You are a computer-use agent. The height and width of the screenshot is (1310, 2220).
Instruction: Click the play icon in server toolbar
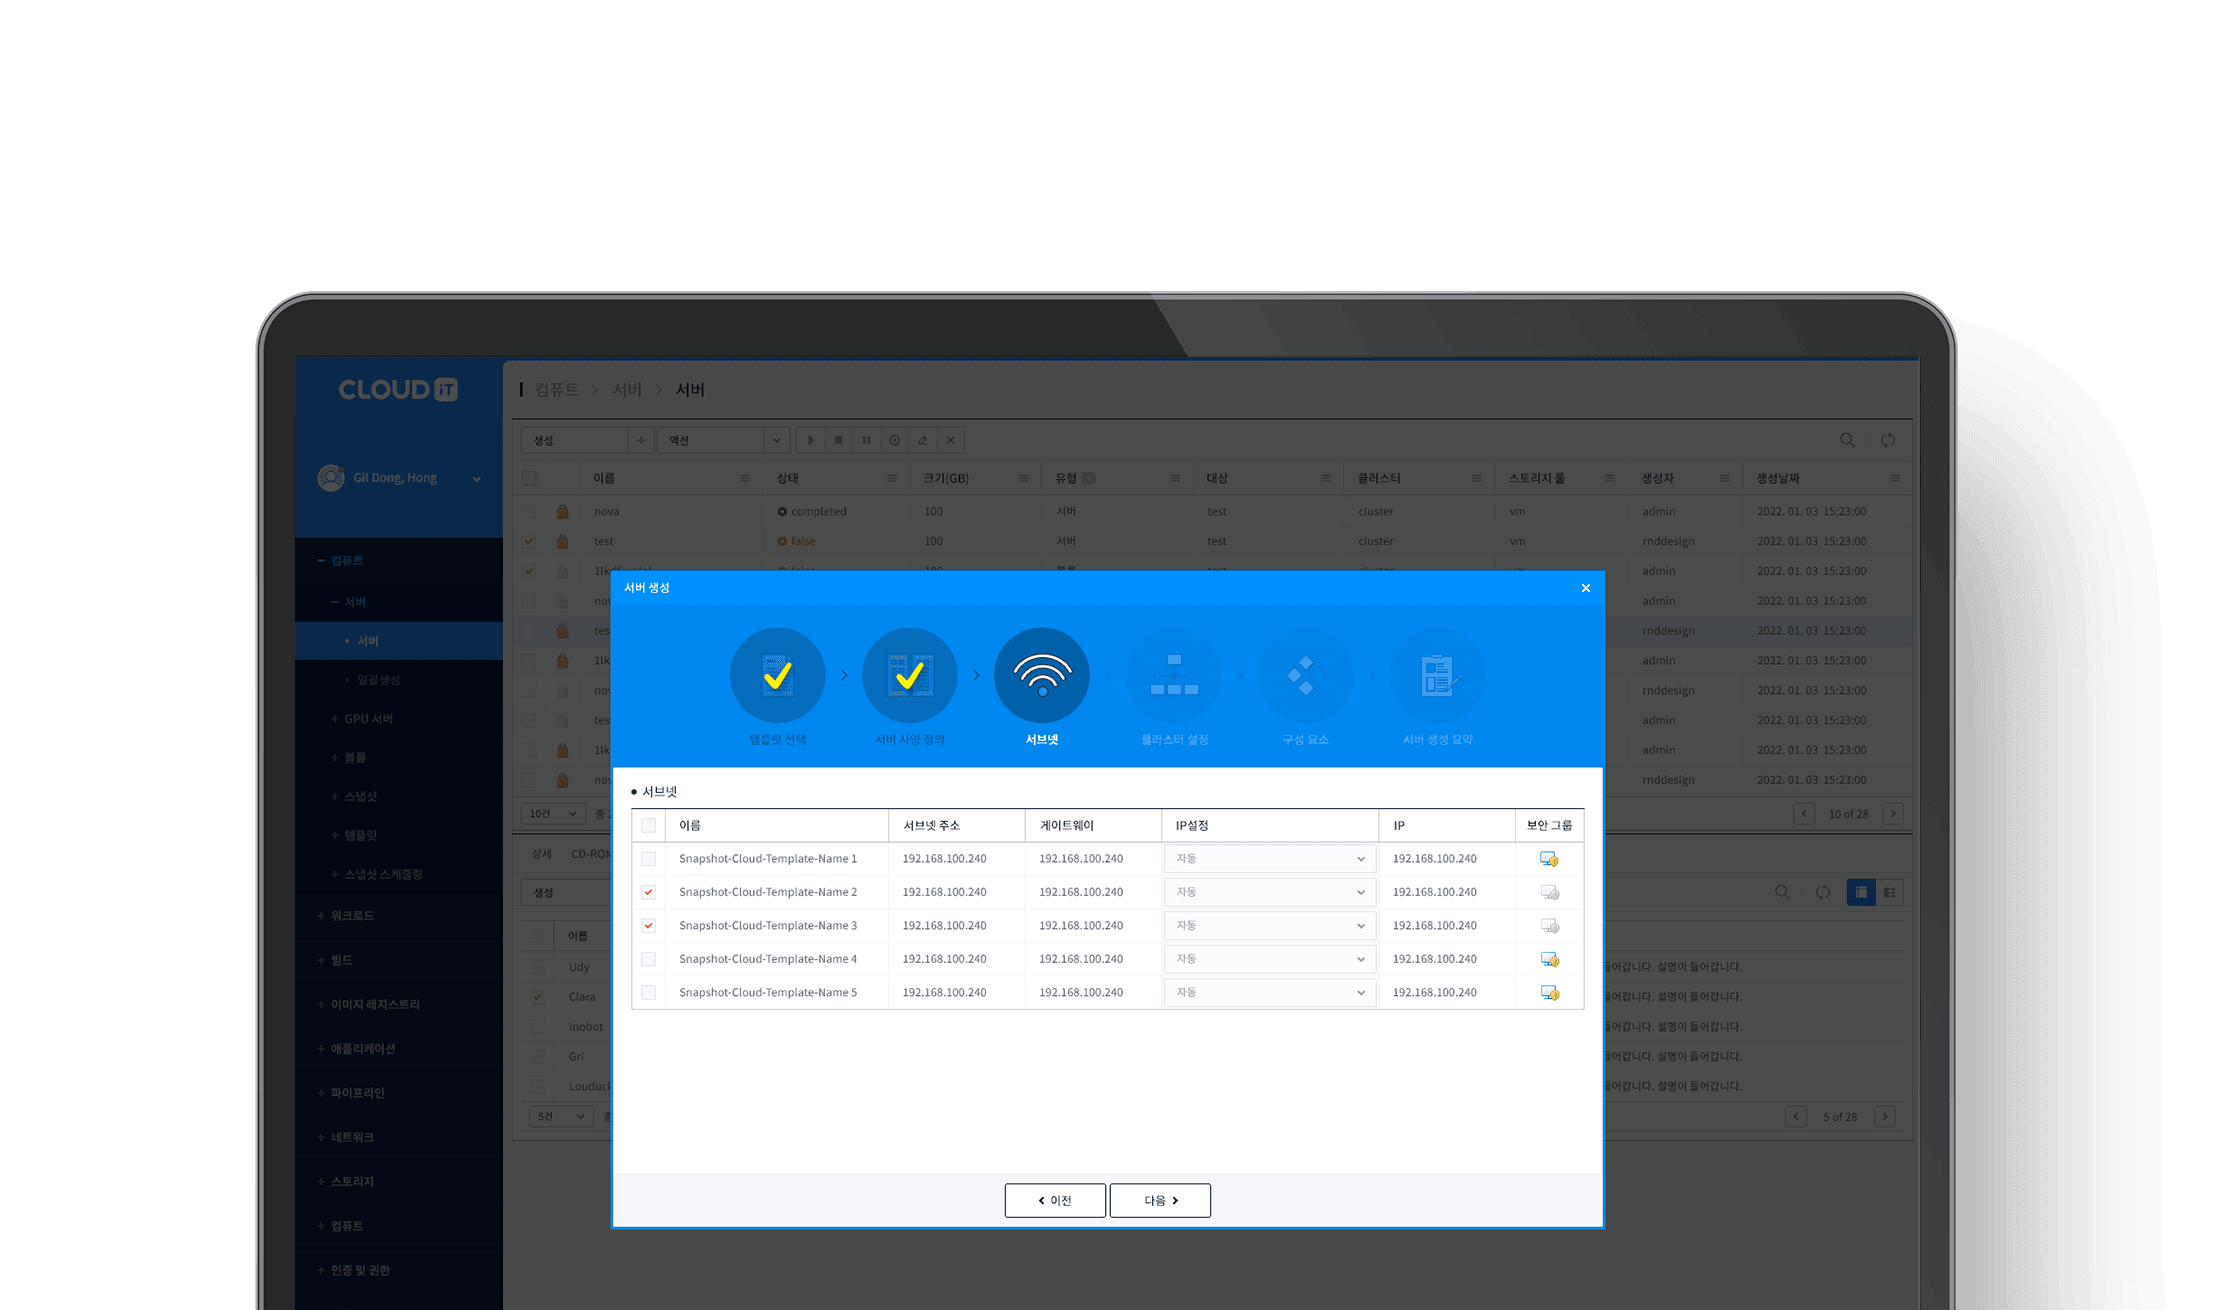[x=811, y=440]
